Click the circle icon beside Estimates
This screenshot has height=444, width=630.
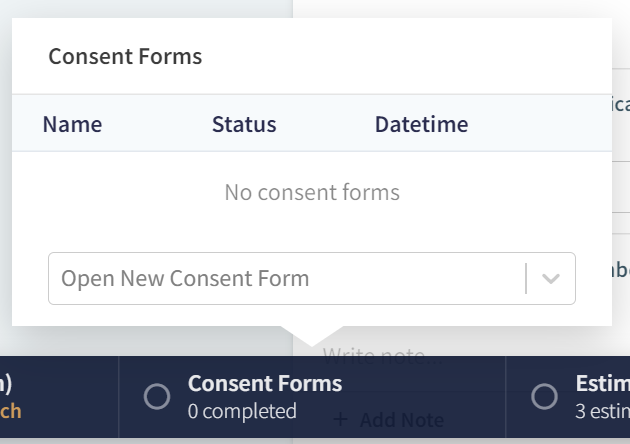point(545,397)
